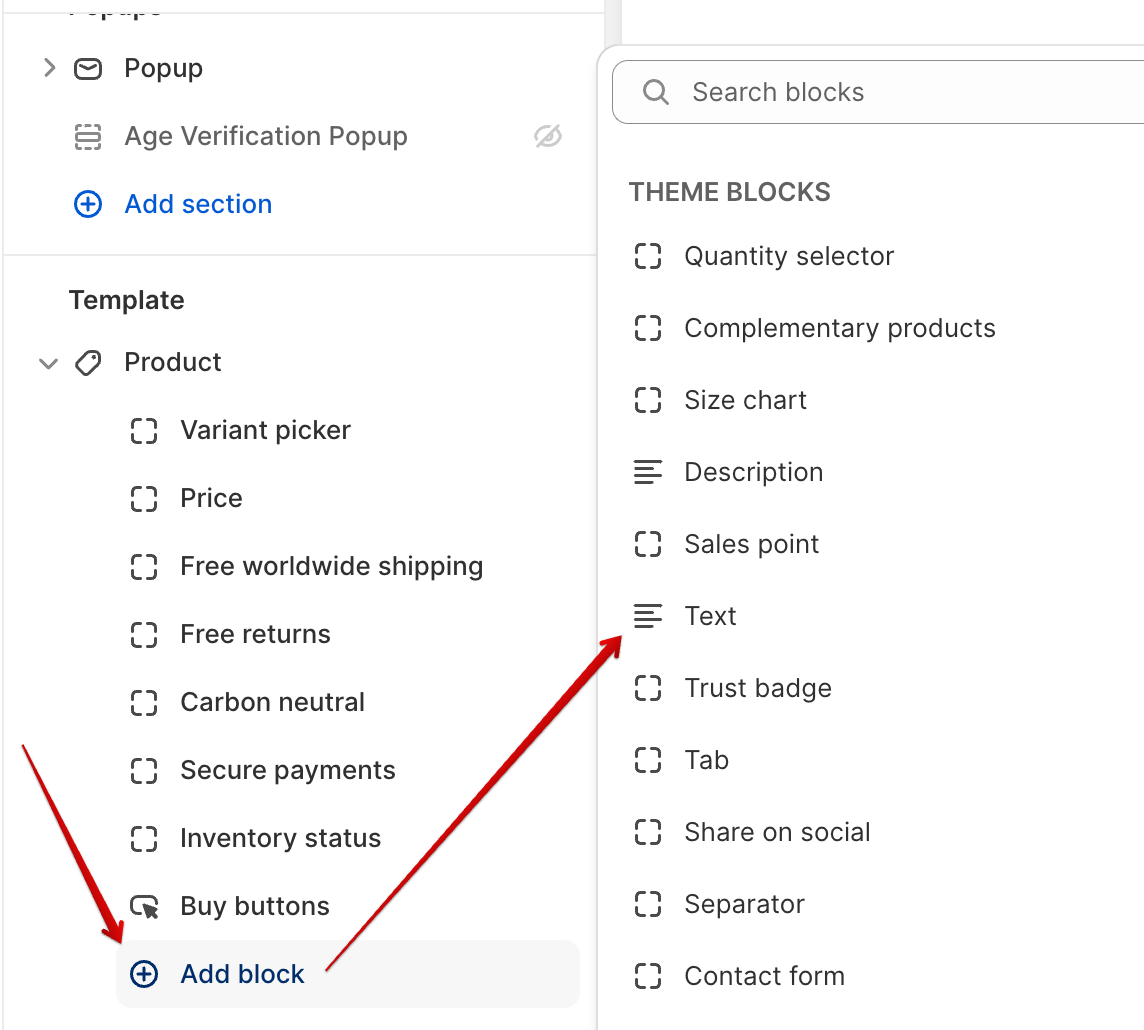Click the Buy buttons block icon
The width and height of the screenshot is (1144, 1030).
coord(145,907)
